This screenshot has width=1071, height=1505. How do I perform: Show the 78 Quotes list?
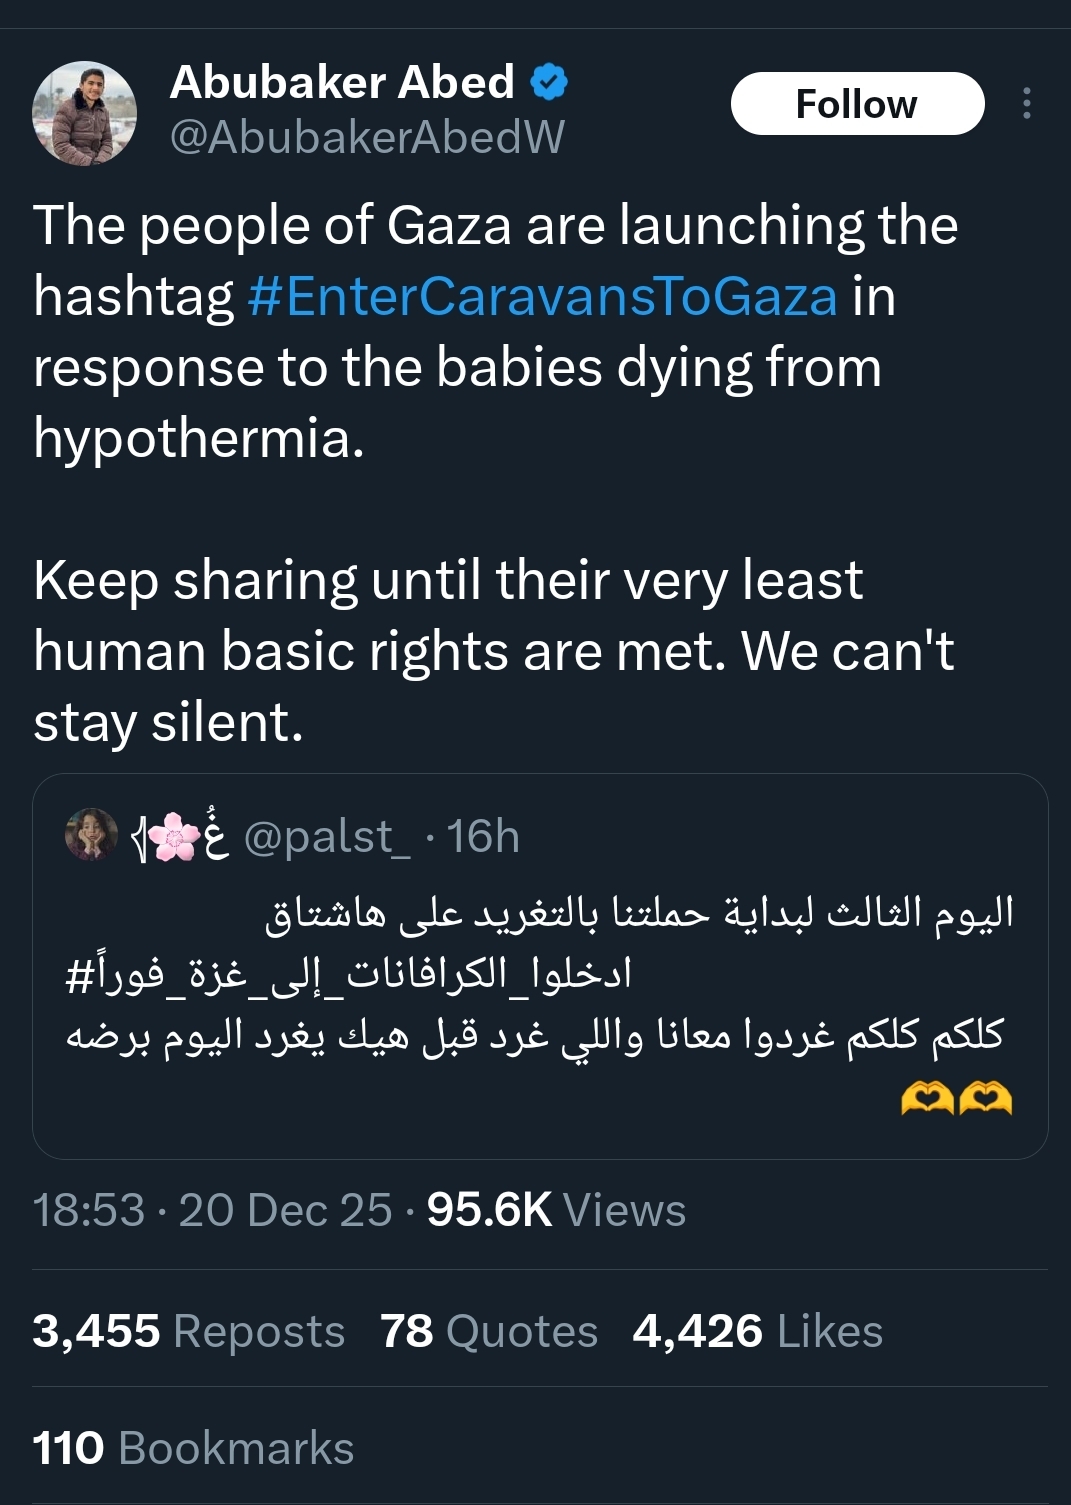tap(488, 1331)
